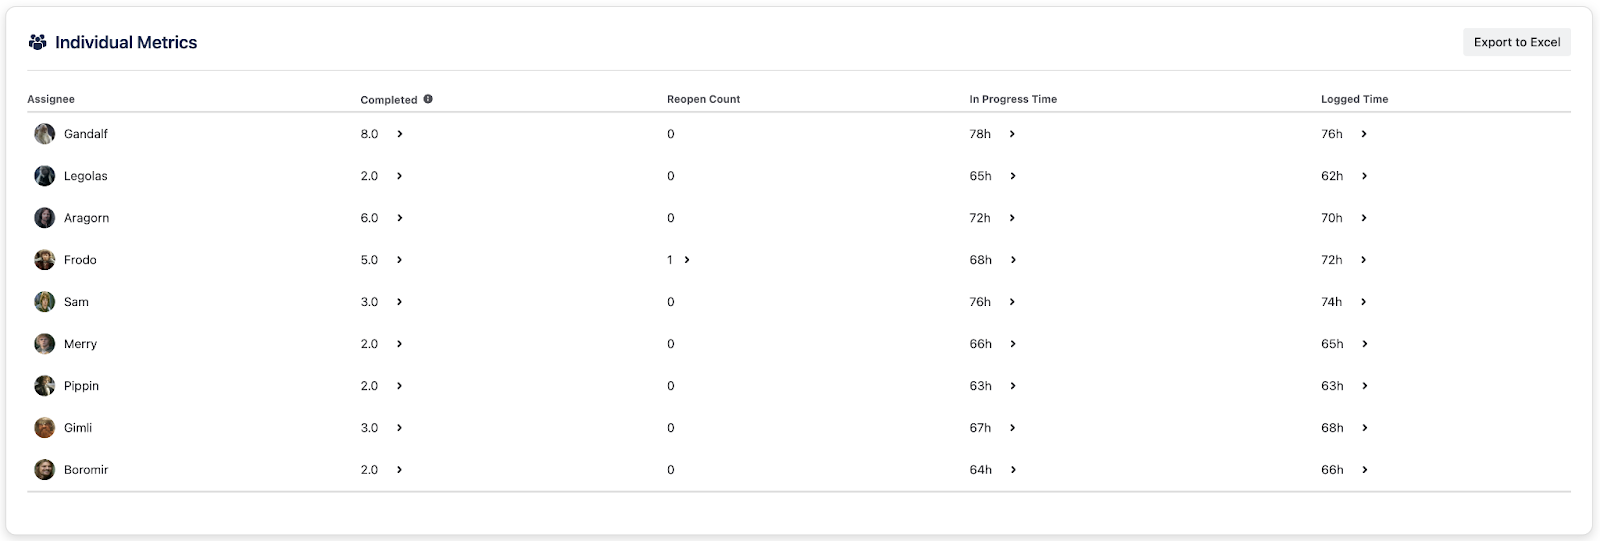
Task: Expand Merry's completed 2.0 chevron
Action: (399, 344)
